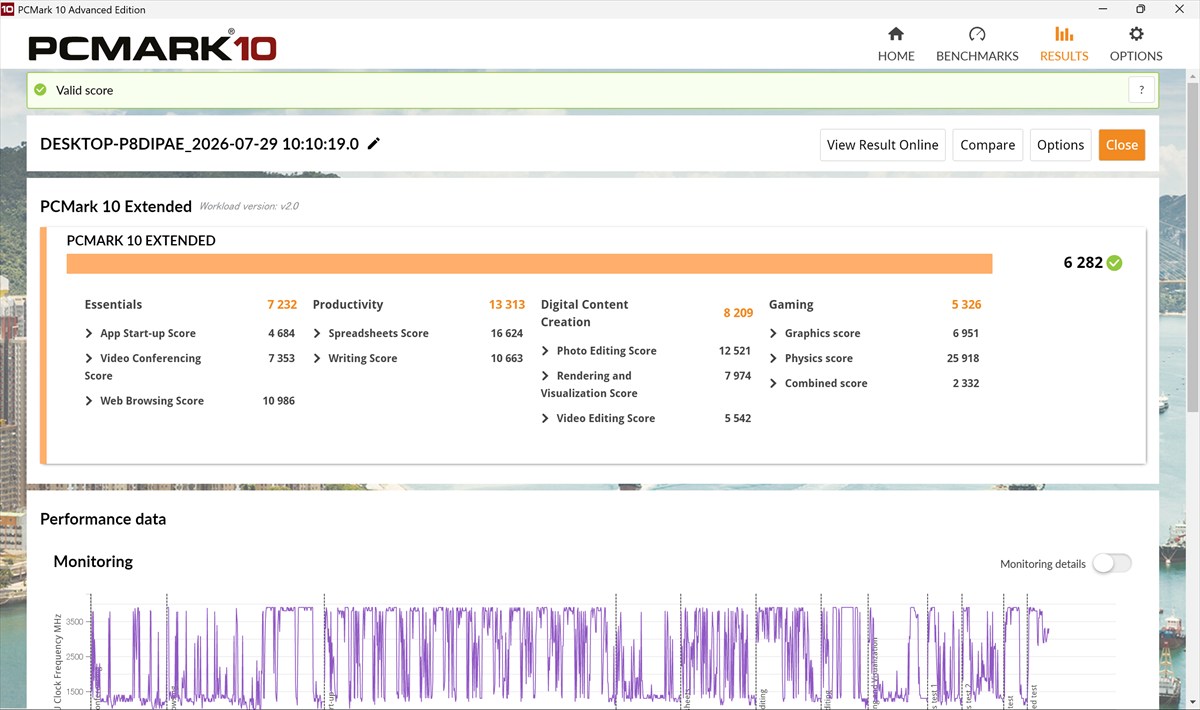Toggle the Monitoring details switch
The image size is (1200, 710).
point(1112,564)
